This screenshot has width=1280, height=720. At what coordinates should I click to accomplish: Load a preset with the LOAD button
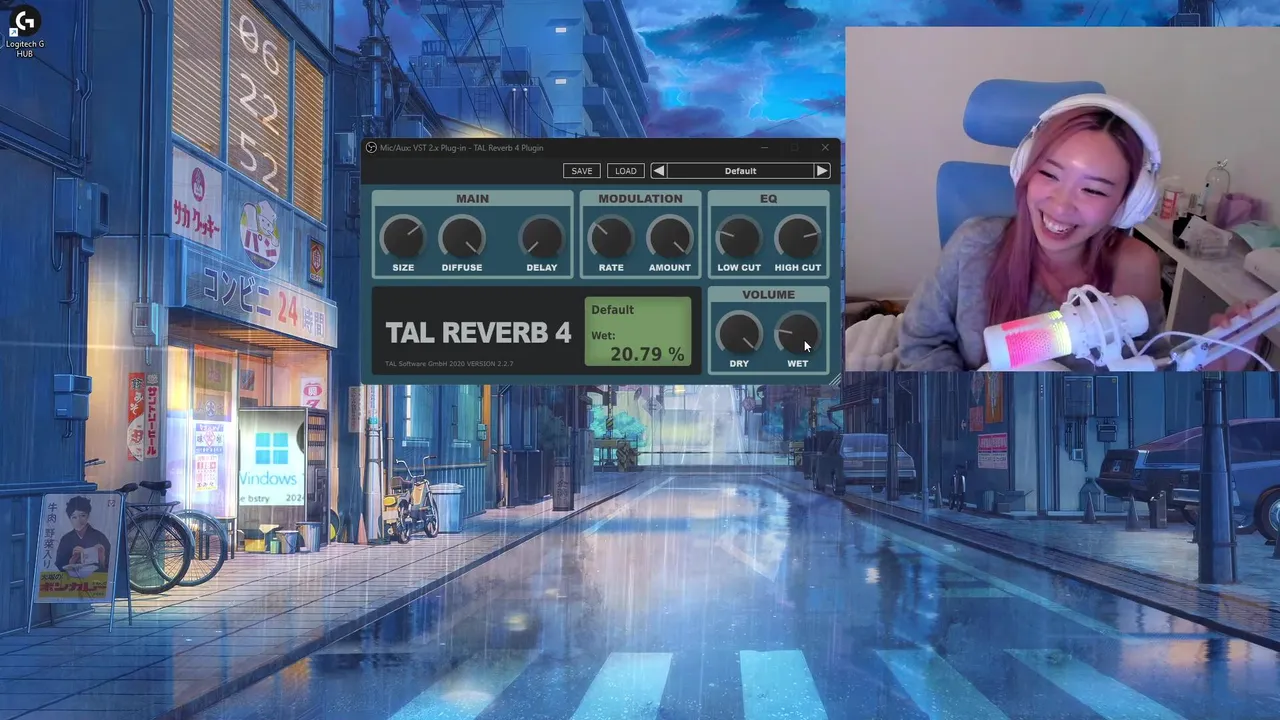coord(626,171)
